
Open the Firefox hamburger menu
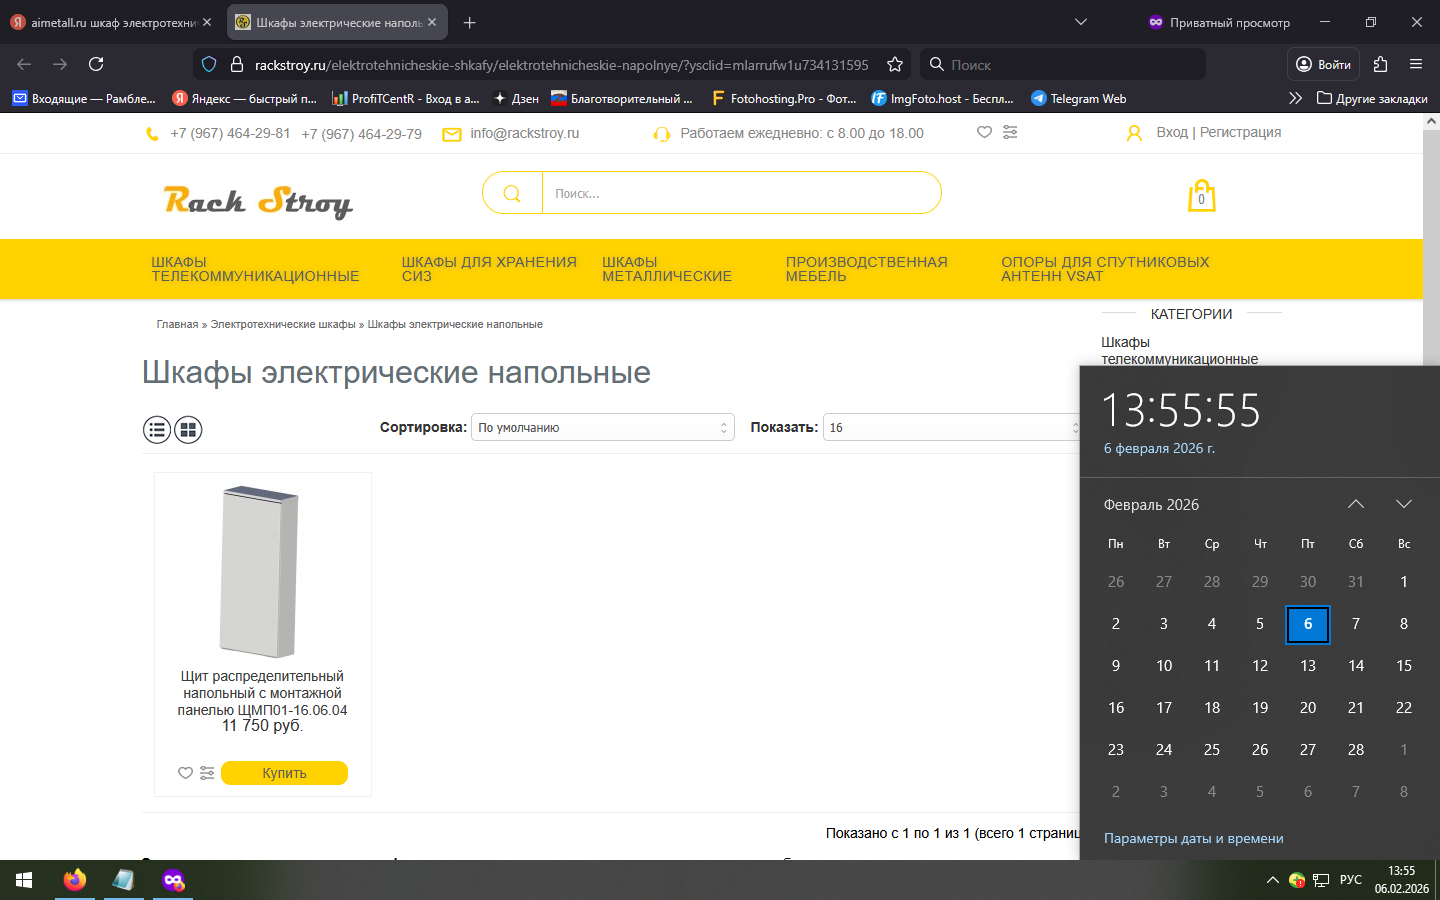(1416, 64)
